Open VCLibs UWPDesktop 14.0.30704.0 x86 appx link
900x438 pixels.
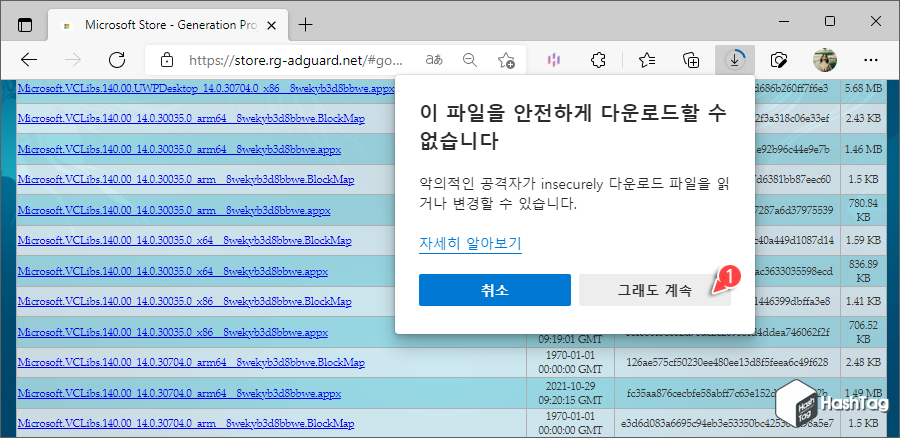click(206, 88)
